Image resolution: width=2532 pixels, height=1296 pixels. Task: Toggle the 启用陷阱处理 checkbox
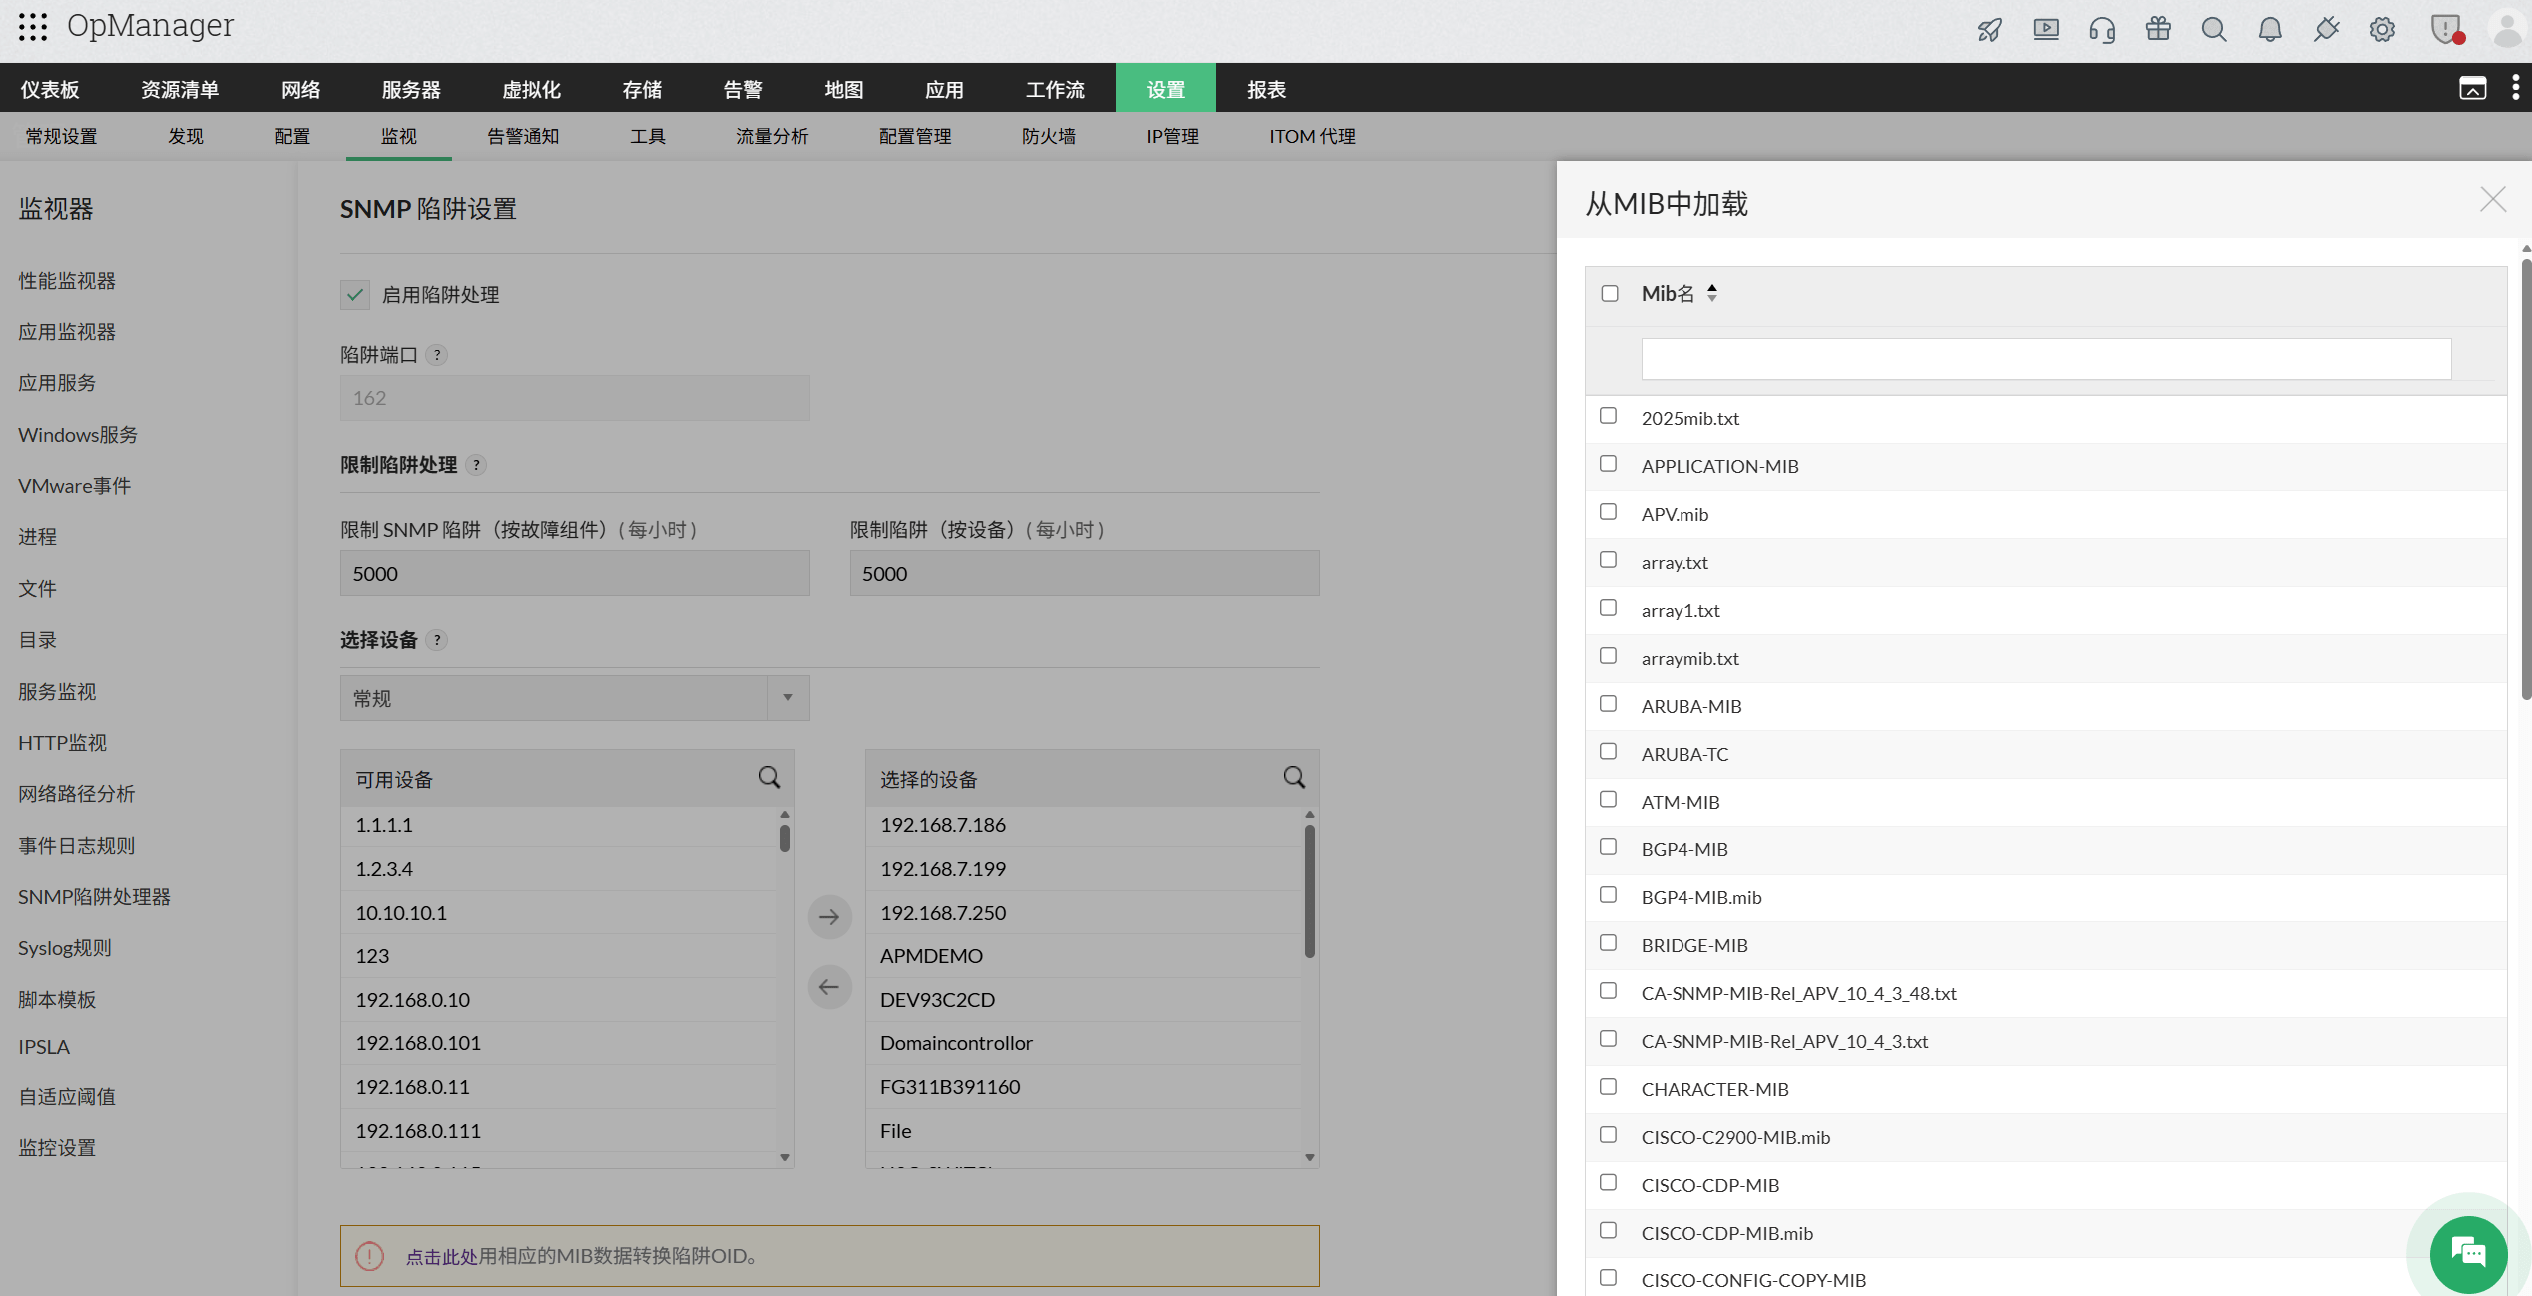pos(355,295)
